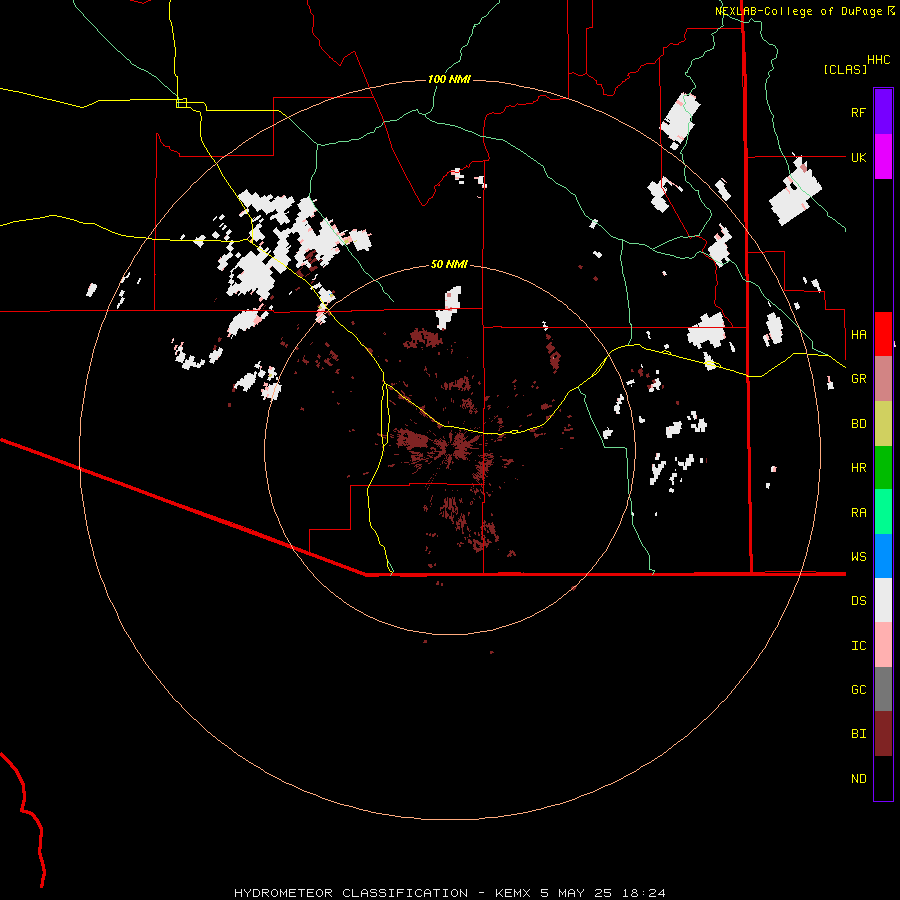Image resolution: width=900 pixels, height=900 pixels.
Task: Click the DS white legend swatch
Action: click(883, 600)
